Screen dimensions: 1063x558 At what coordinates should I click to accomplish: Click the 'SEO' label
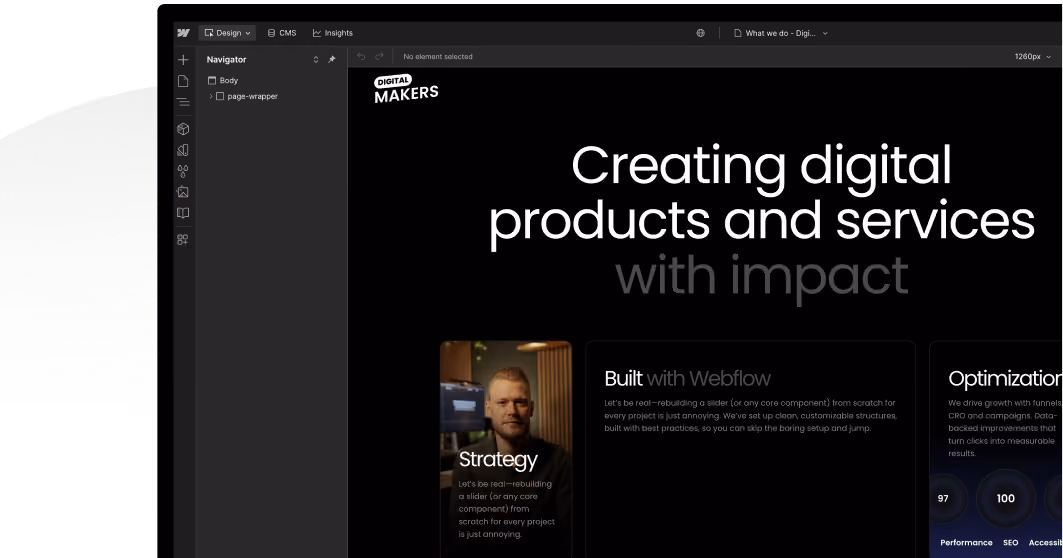click(1010, 542)
